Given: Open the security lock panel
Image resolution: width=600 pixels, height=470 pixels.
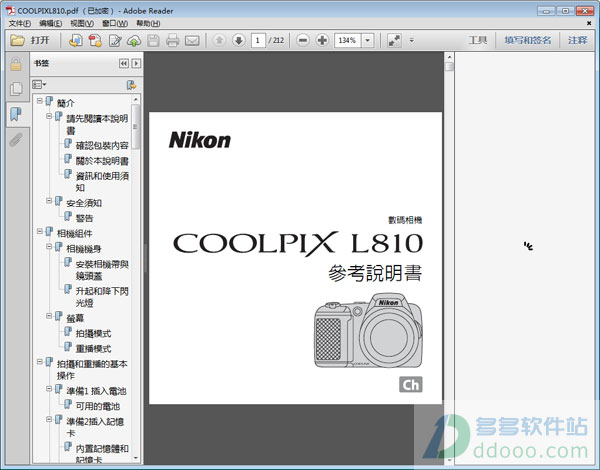Looking at the screenshot, I should pos(16,64).
